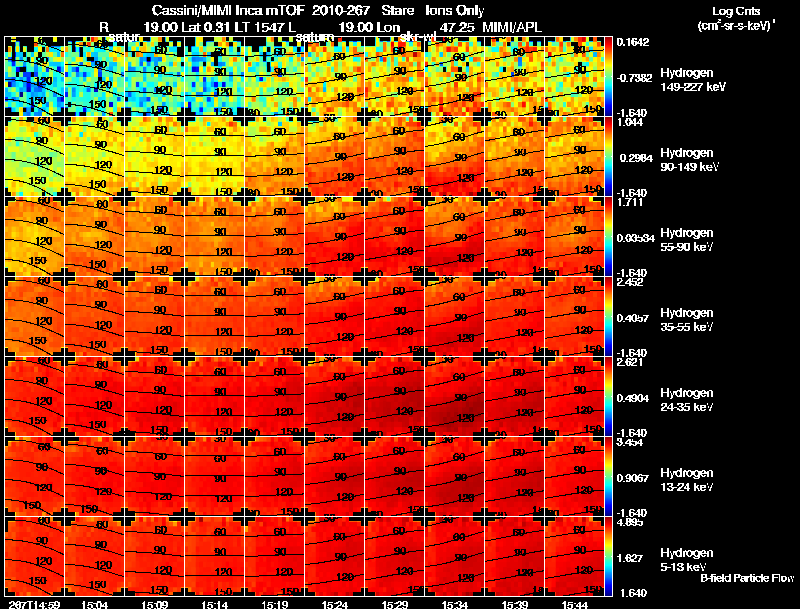
Task: Open the 90-149 keV panel at 15:04
Action: (94, 157)
